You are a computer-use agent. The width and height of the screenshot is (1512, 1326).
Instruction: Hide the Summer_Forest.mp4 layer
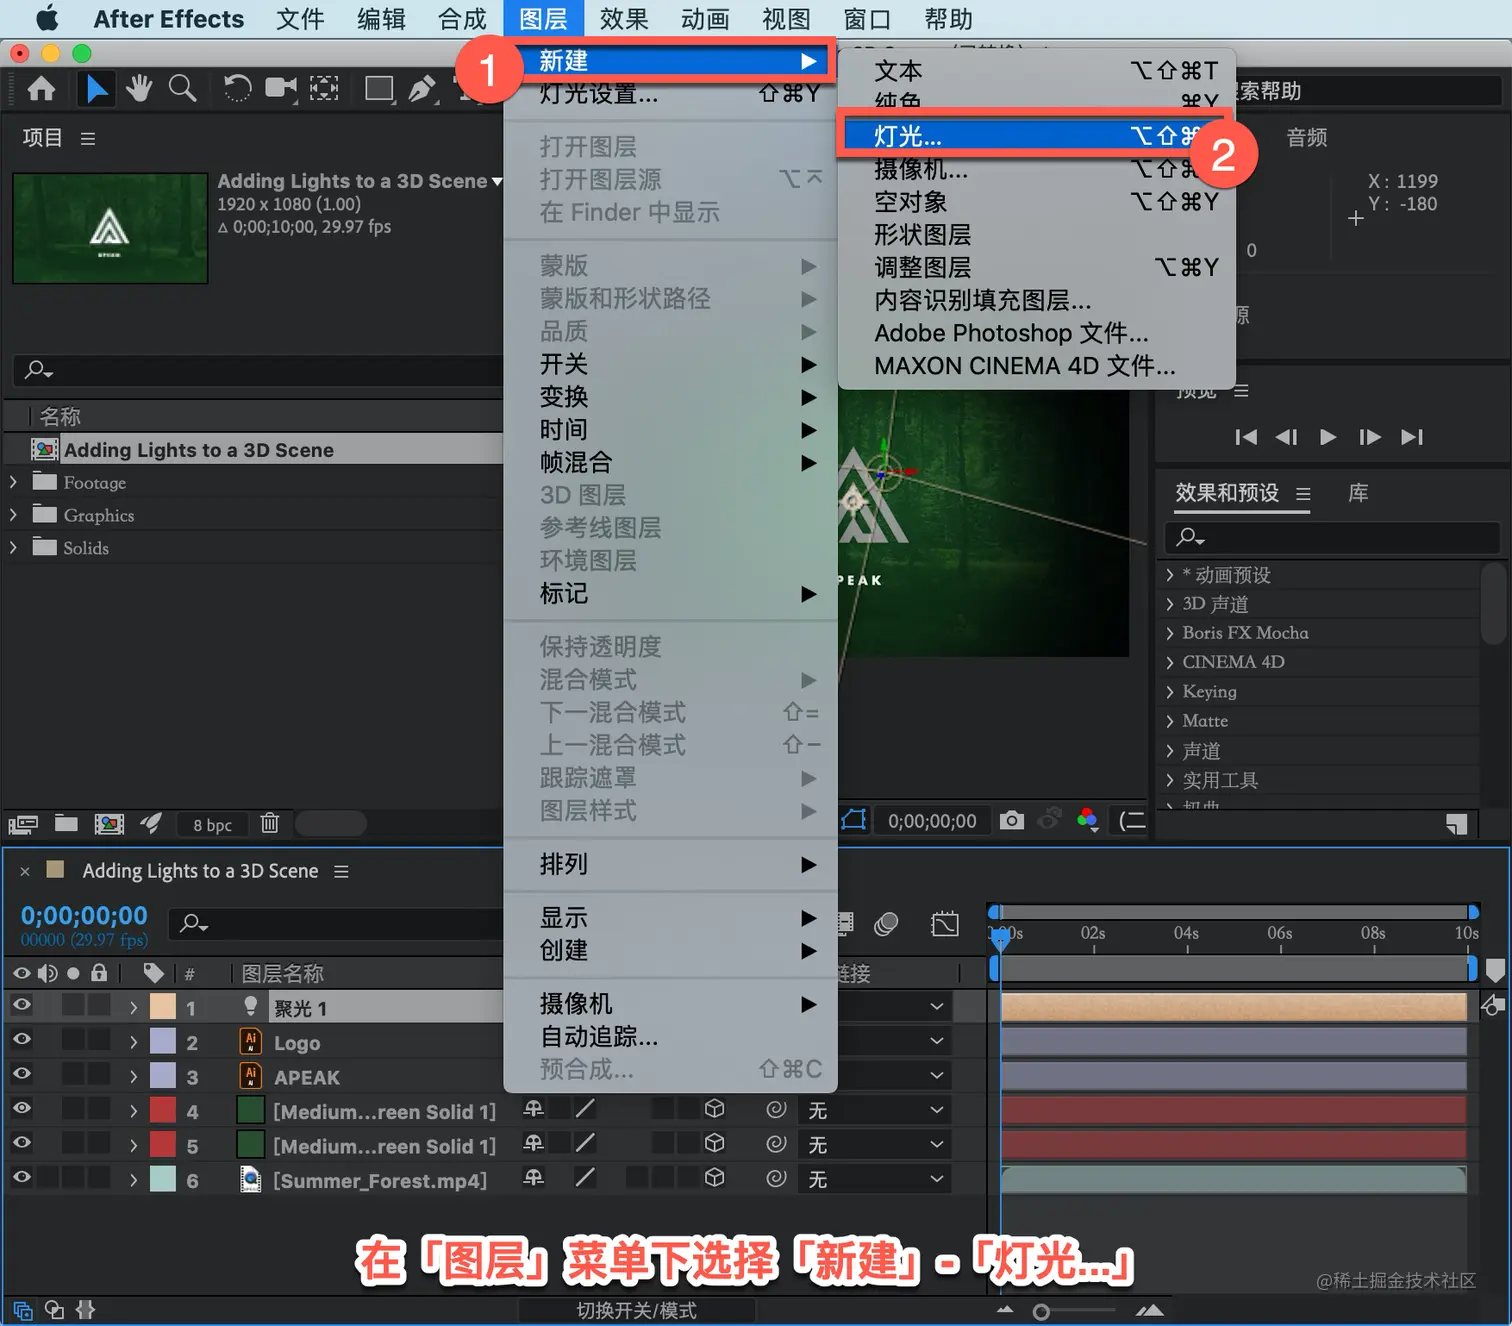21,1177
